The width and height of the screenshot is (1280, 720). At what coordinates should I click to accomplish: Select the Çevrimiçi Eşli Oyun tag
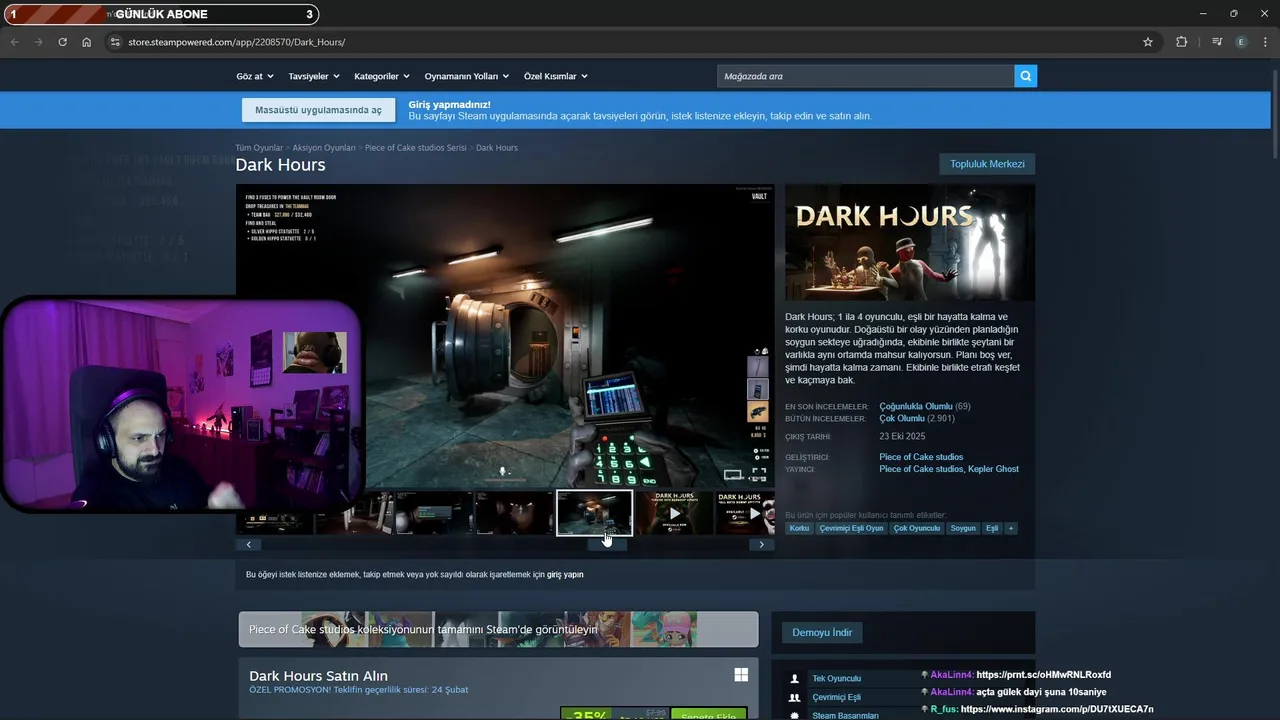pos(851,528)
